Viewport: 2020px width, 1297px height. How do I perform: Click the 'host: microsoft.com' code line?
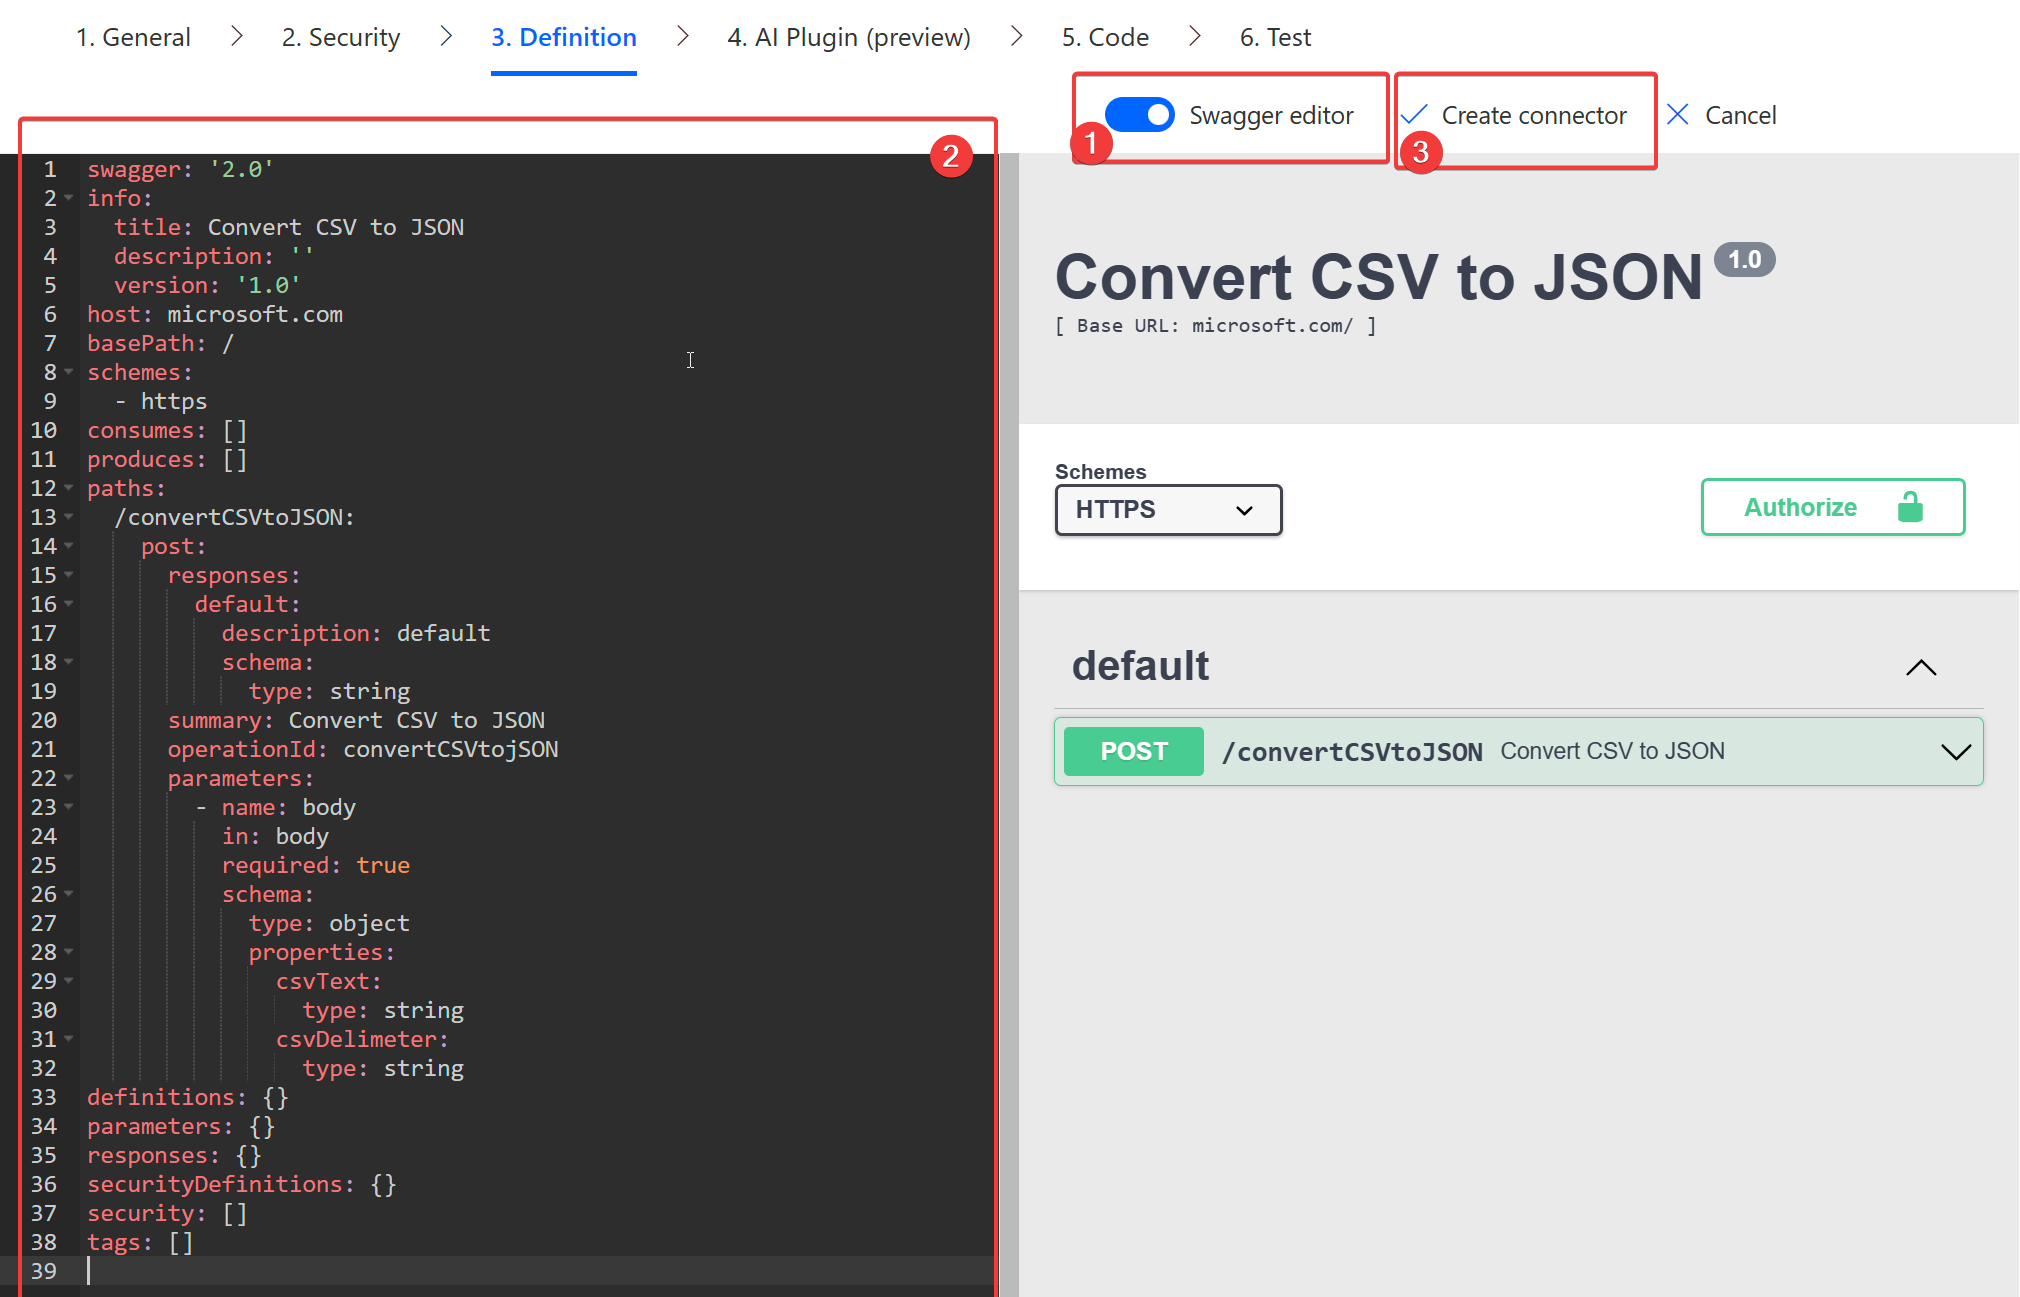pos(215,314)
